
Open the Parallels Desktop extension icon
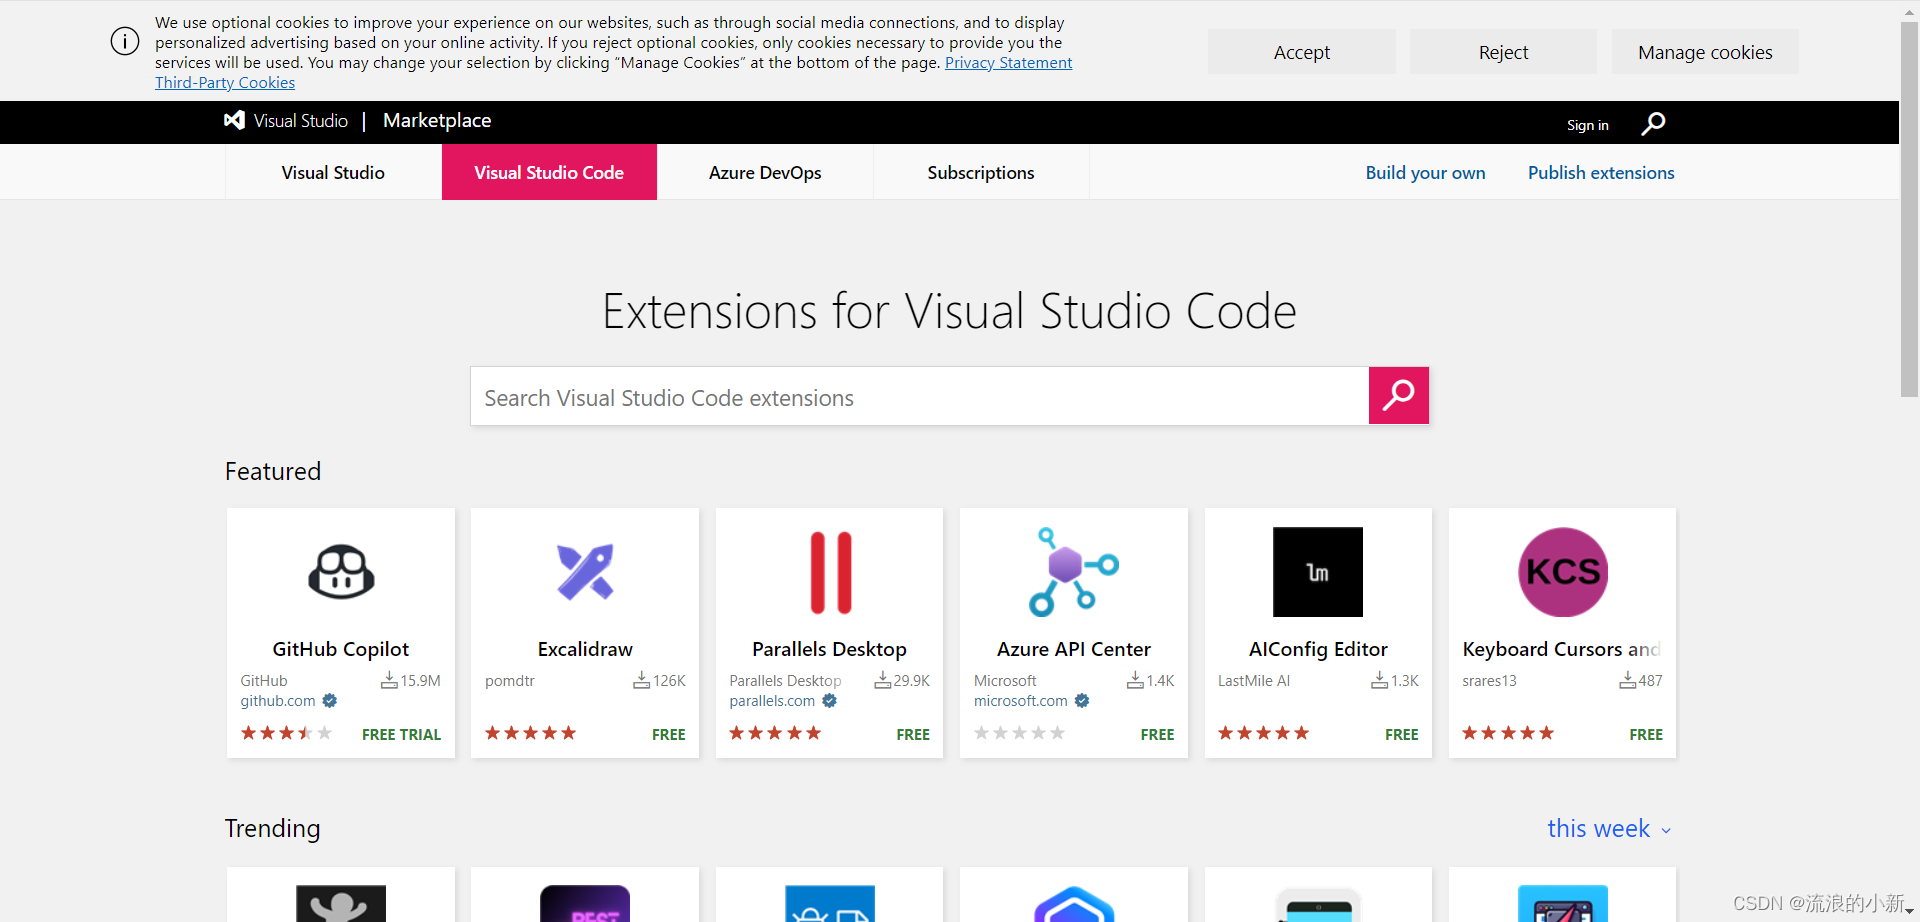click(x=830, y=572)
